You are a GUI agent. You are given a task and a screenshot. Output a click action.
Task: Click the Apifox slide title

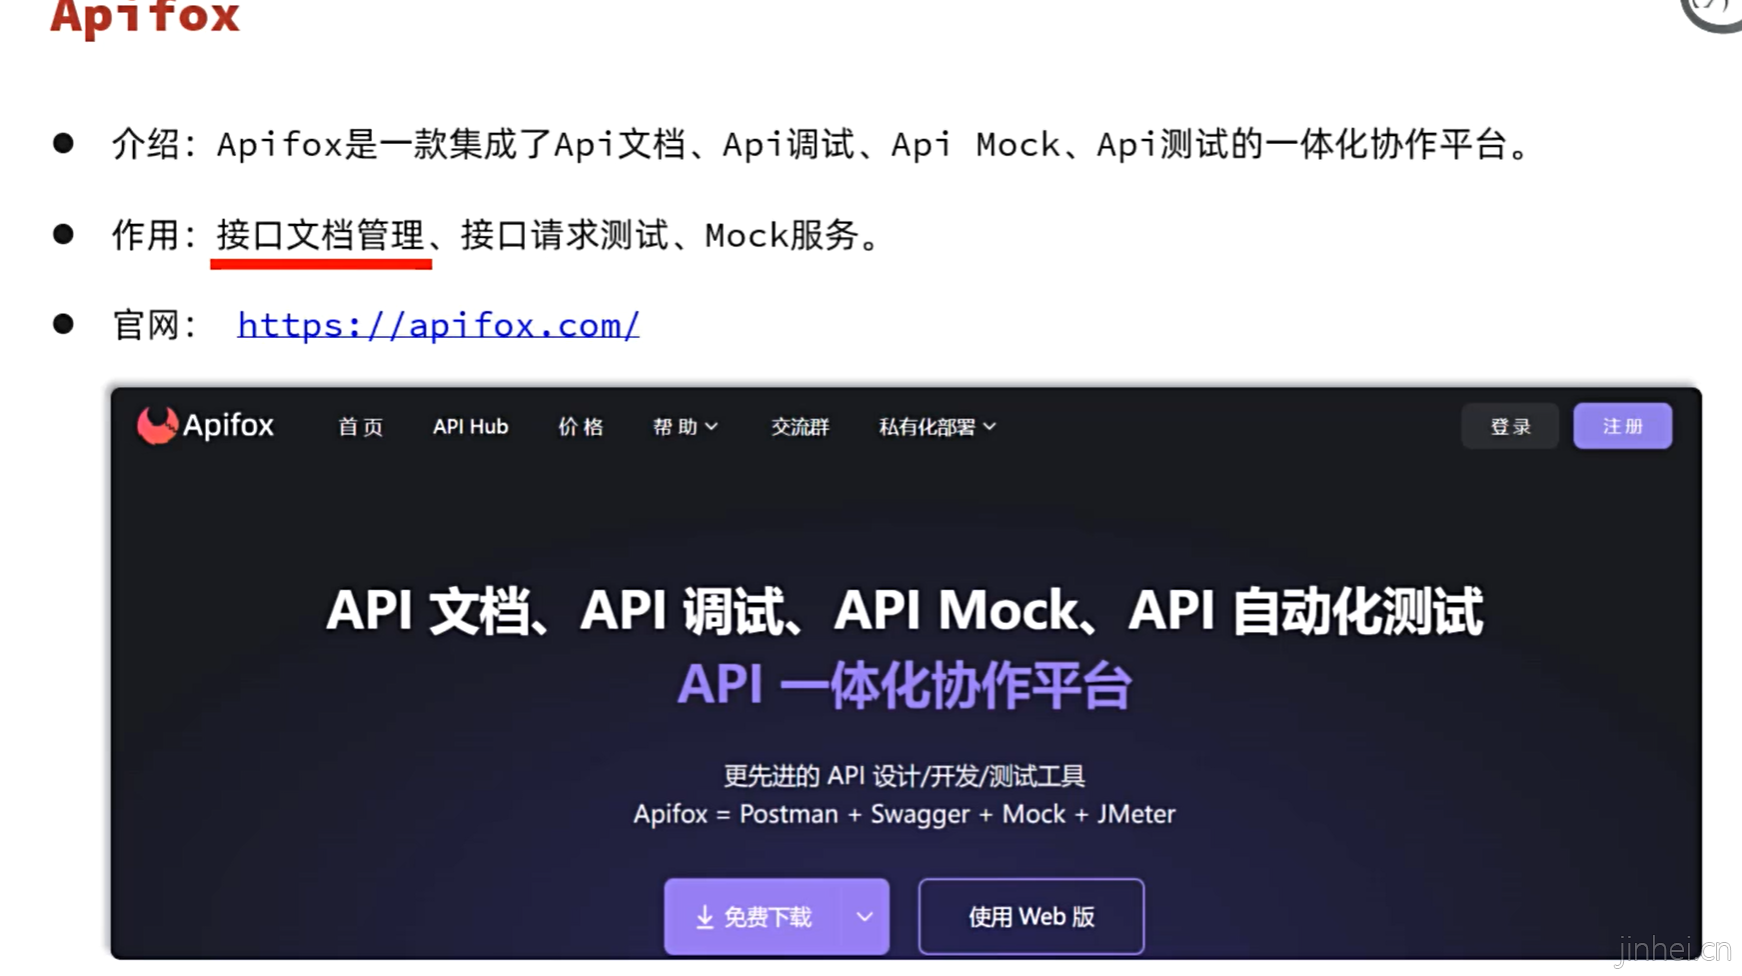coord(145,16)
